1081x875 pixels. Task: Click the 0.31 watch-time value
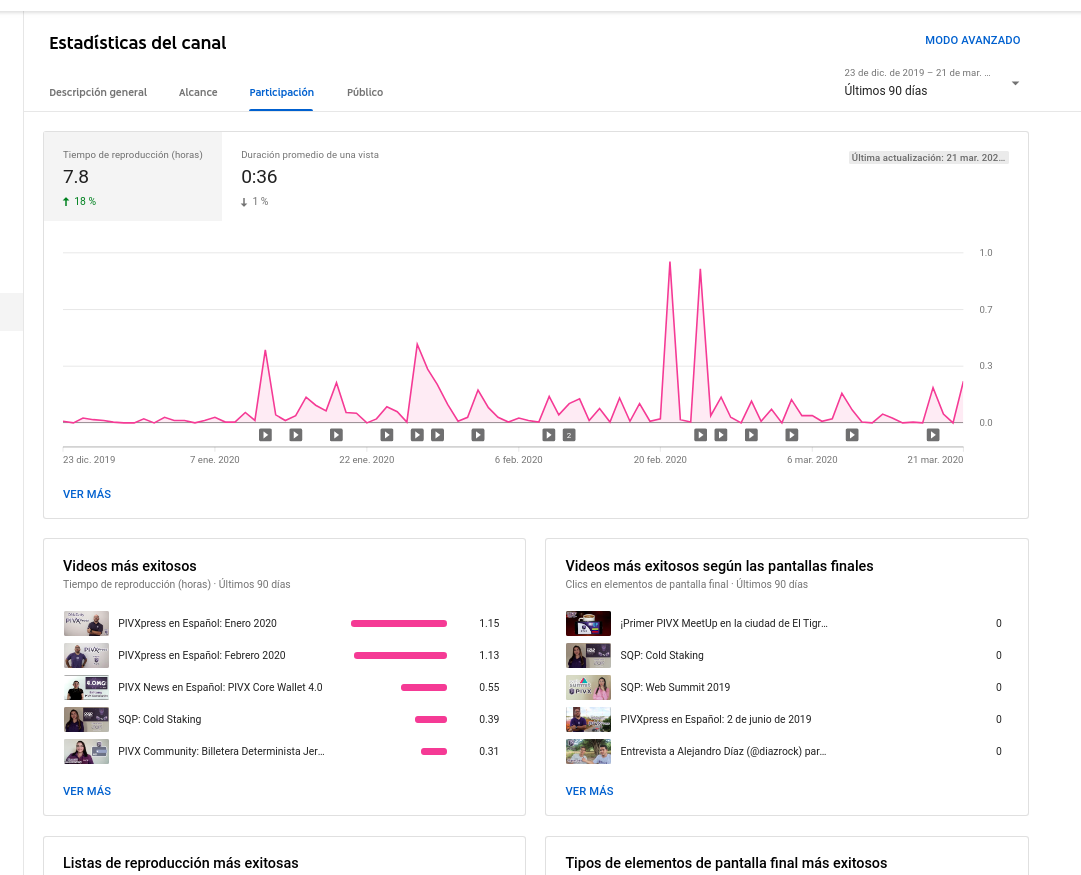[x=489, y=752]
